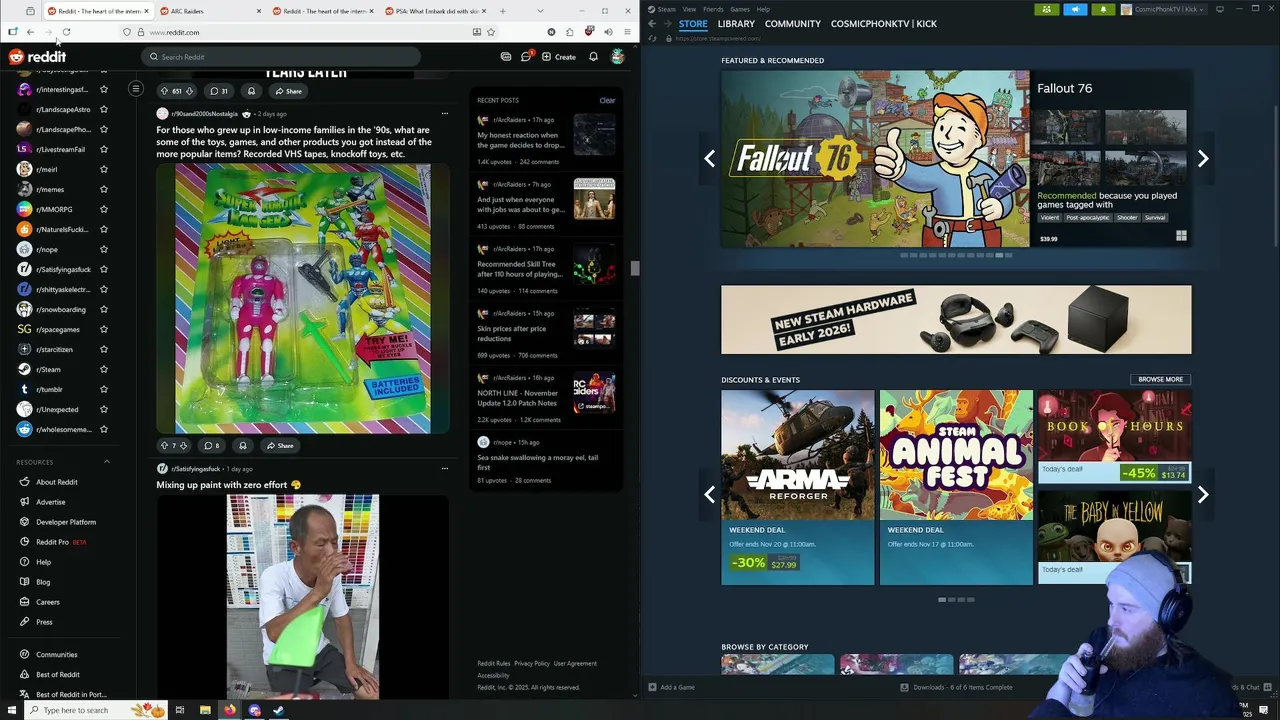Open the 31 comments on the first post
Viewport: 1280px width, 720px height.
[x=218, y=91]
